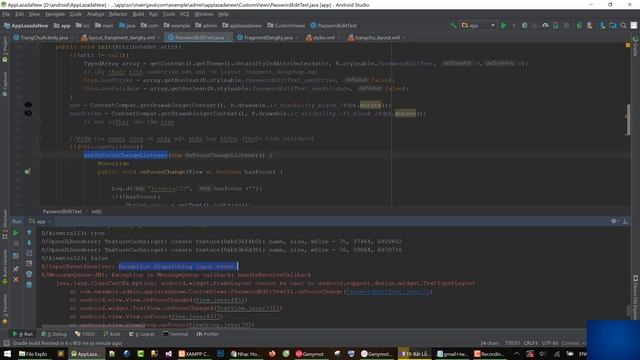The width and height of the screenshot is (640, 360).
Task: Click the editor vertical scrollbar
Action: (x=628, y=120)
